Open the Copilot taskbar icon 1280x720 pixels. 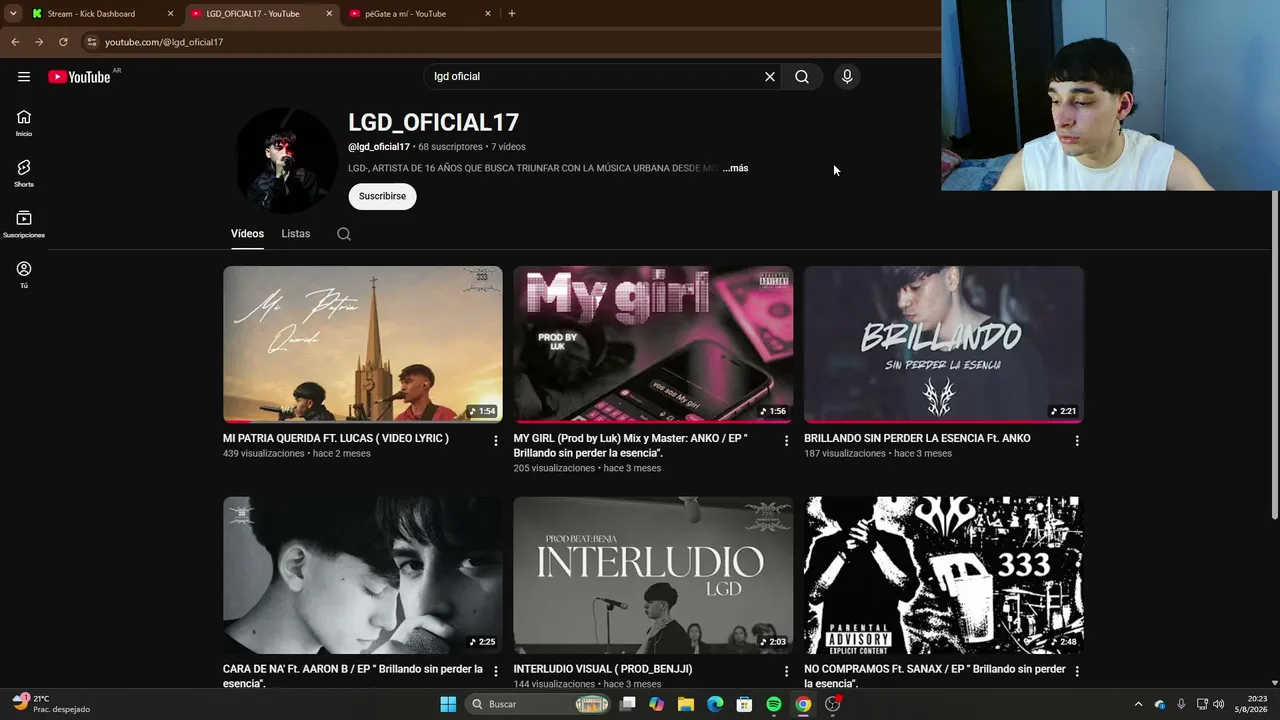click(x=656, y=704)
